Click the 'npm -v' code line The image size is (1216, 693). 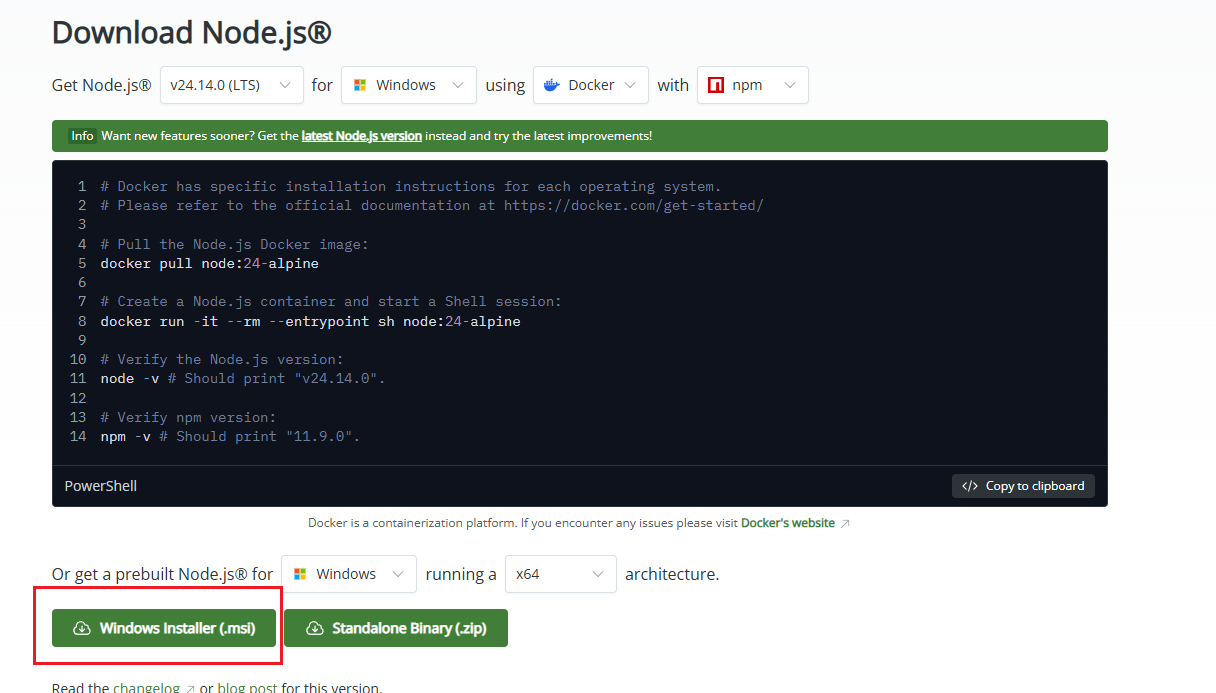(230, 437)
